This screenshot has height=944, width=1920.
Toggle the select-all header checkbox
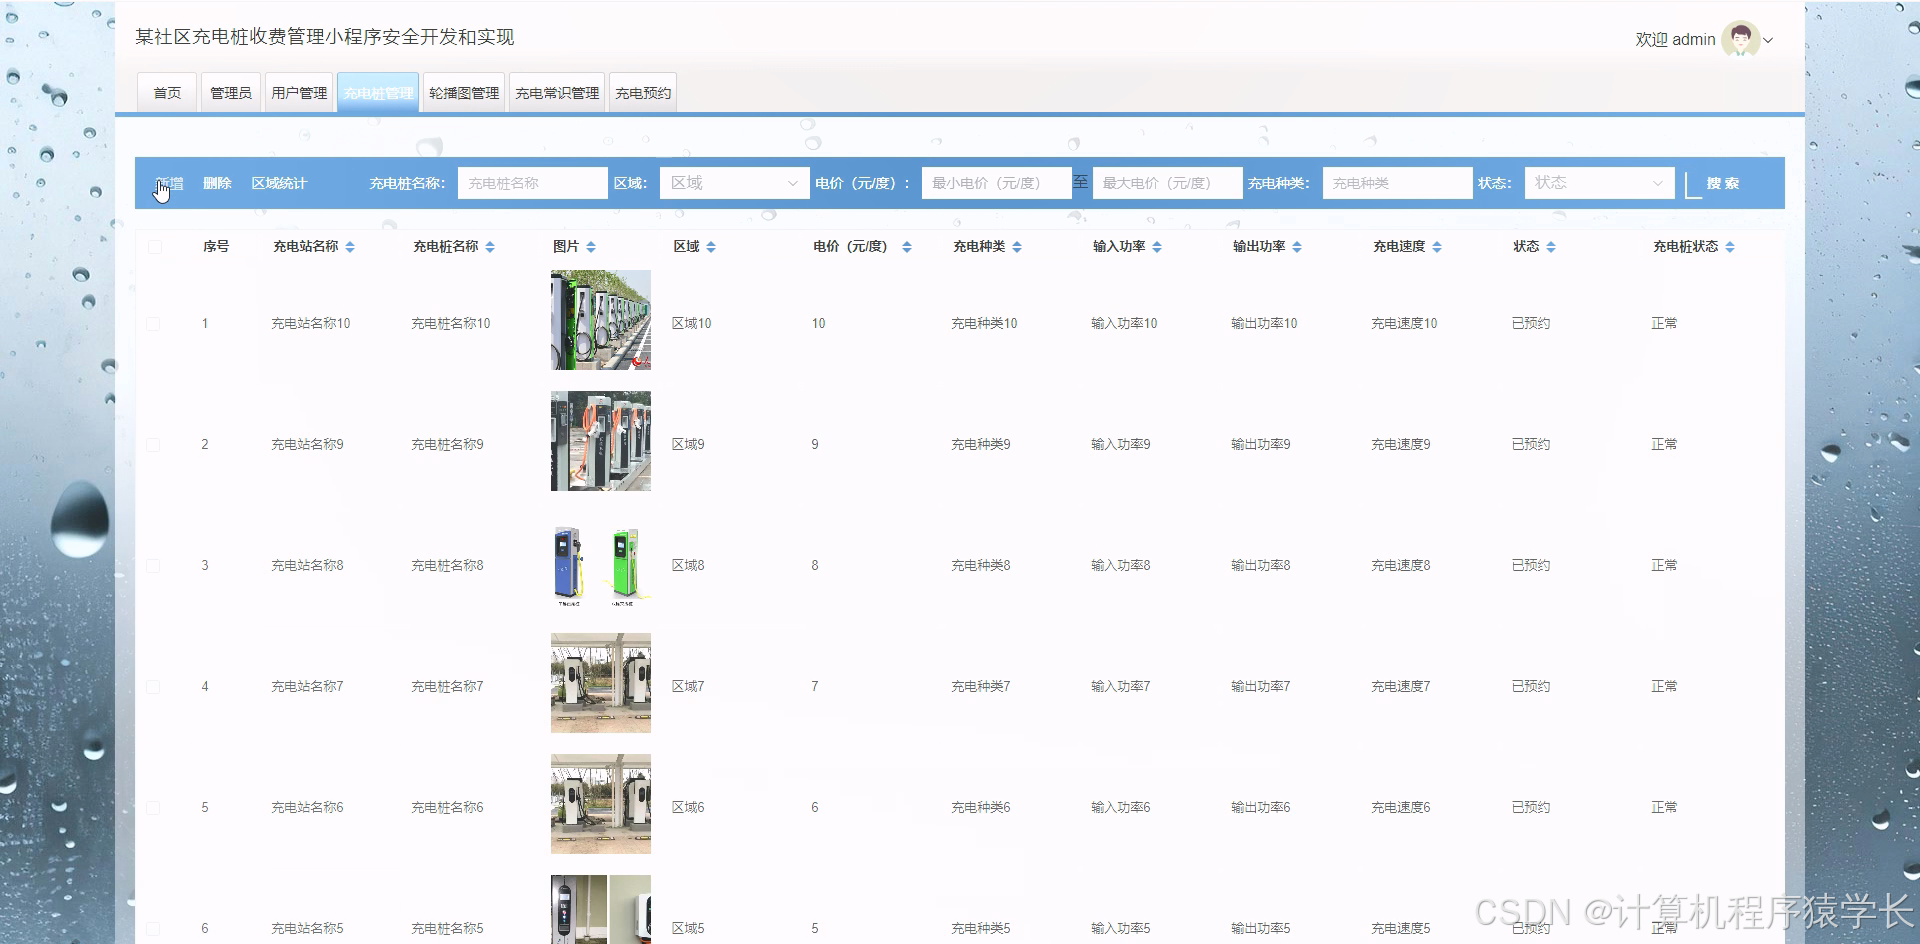(x=154, y=246)
